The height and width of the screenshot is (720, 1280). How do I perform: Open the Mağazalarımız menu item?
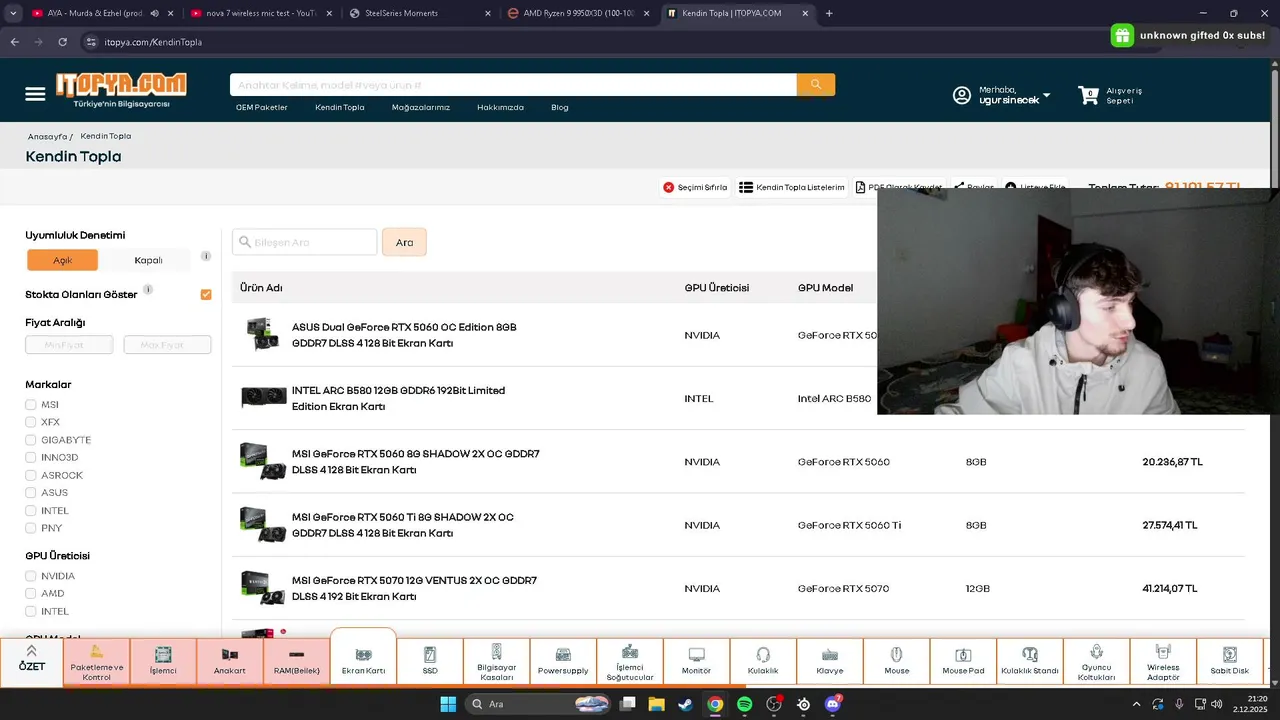click(x=421, y=107)
